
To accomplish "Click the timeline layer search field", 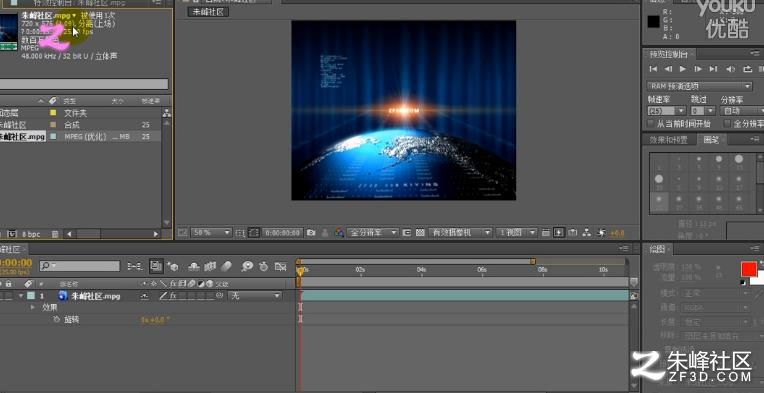I will 79,266.
